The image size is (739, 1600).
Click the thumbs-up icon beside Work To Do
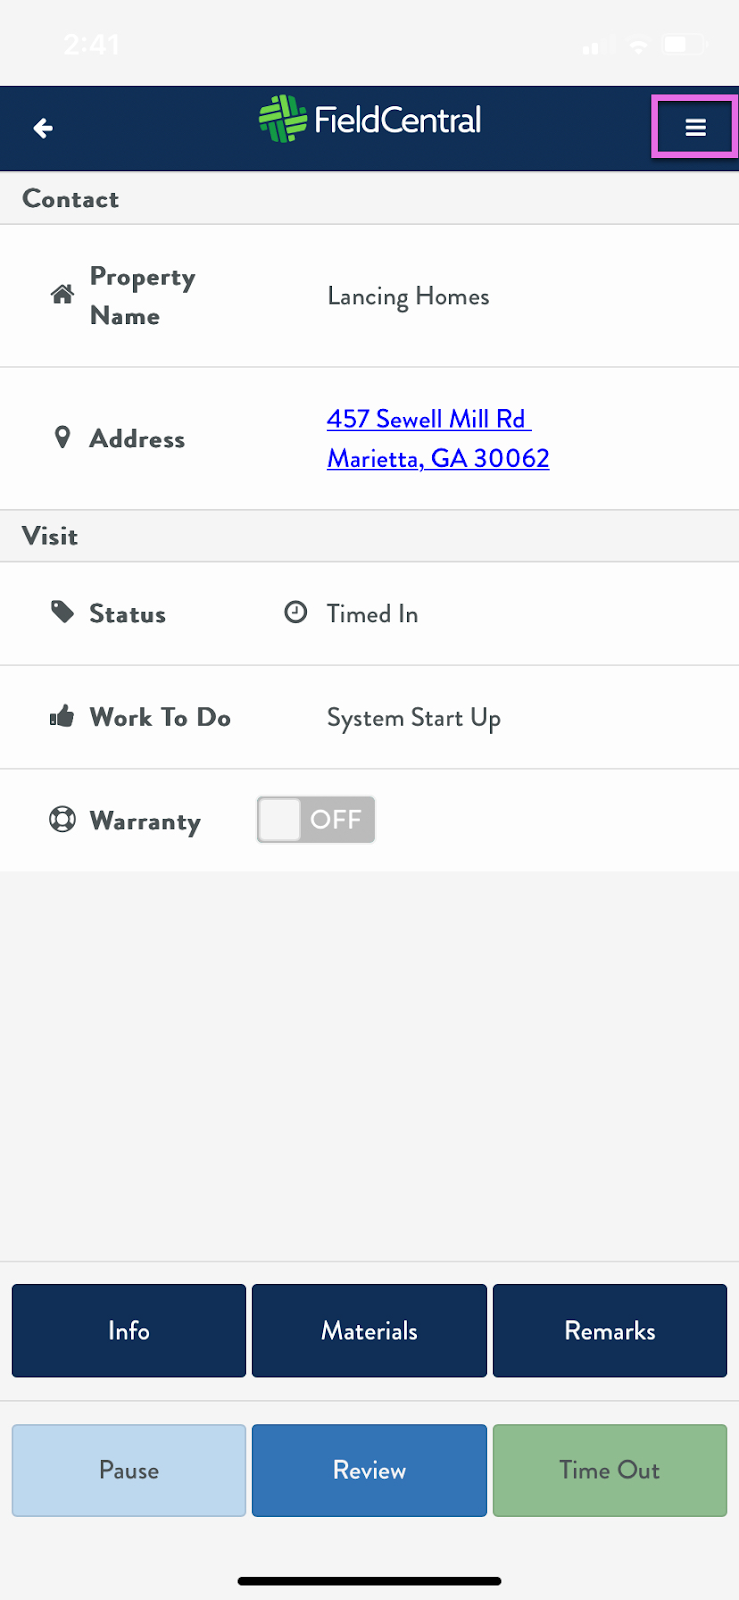pos(62,716)
